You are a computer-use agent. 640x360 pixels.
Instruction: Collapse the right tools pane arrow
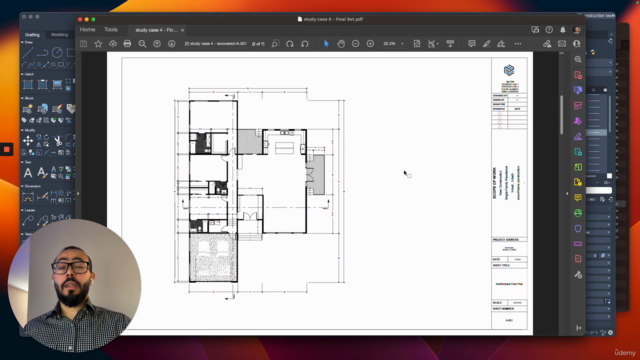567,193
